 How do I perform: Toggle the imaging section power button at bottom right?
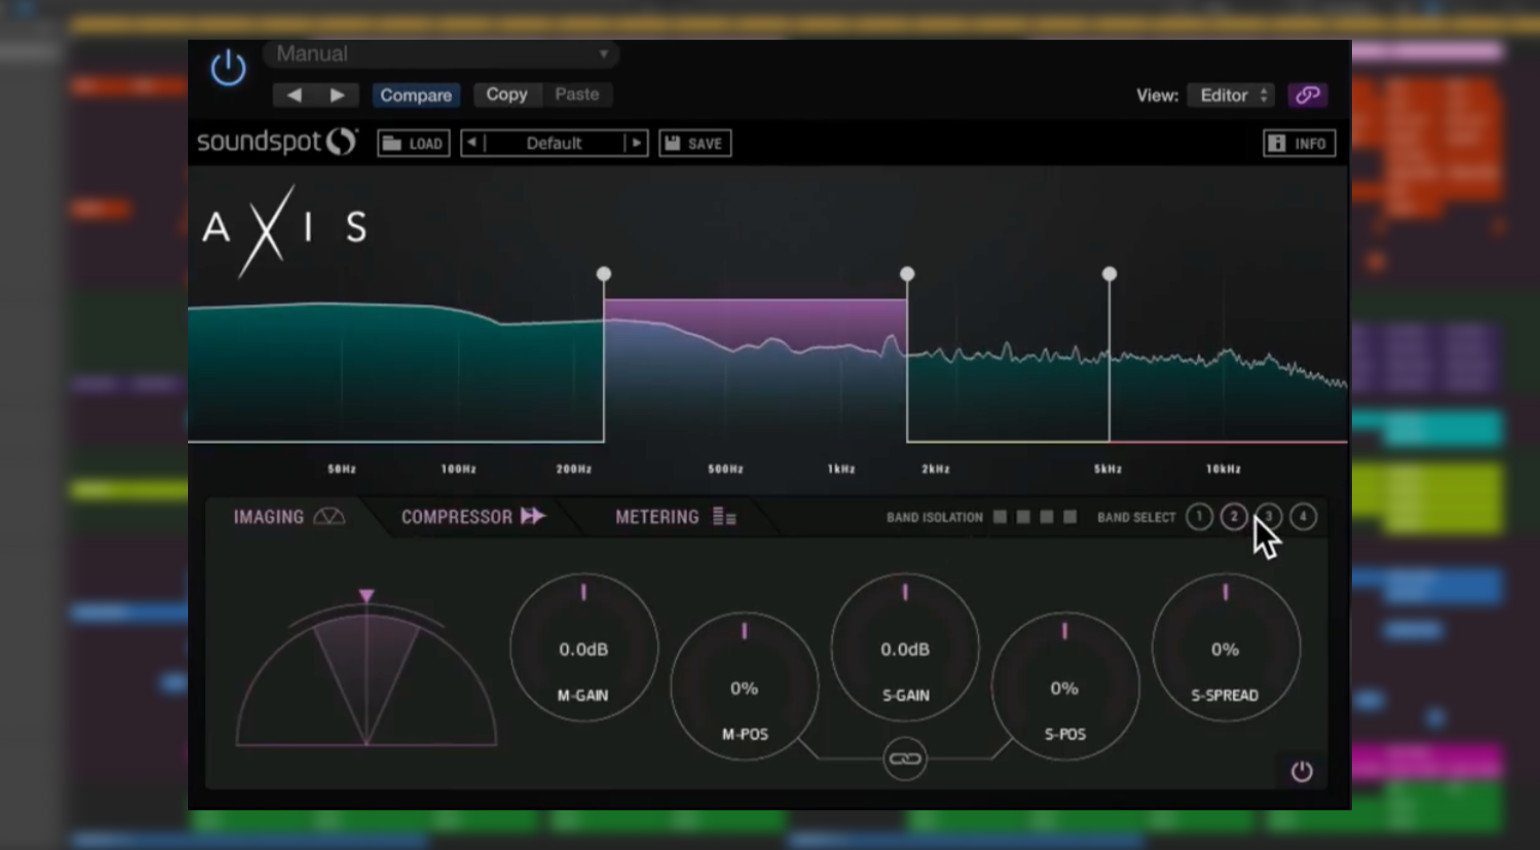[1301, 771]
